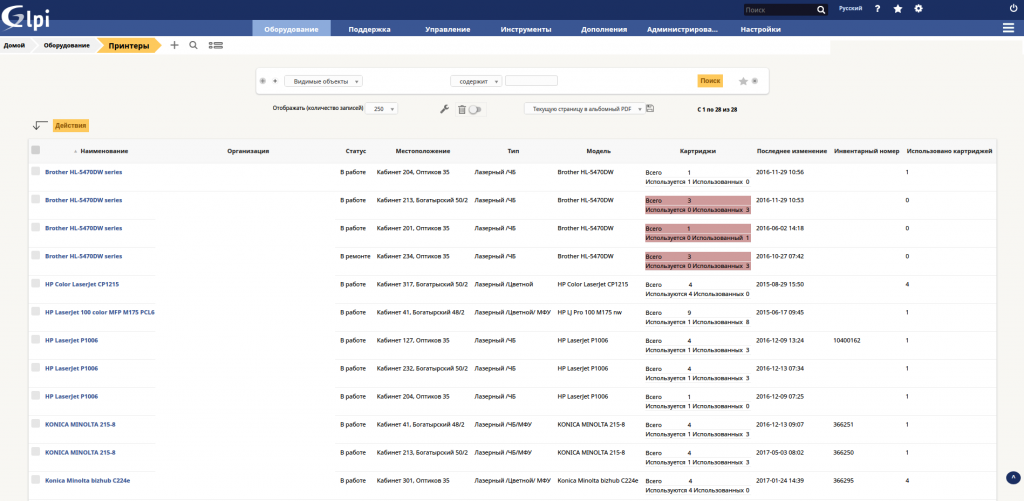
Task: Open HP LaserJet 100 color MFP M175 PCL6 link
Action: 100,312
